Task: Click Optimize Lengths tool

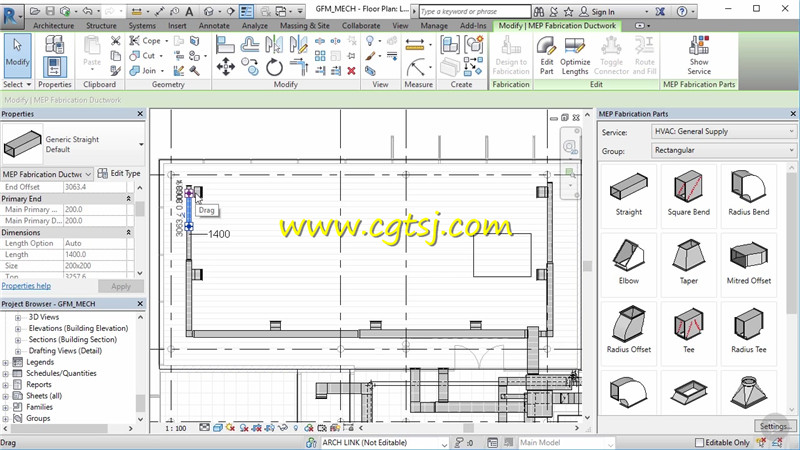Action: click(x=575, y=56)
